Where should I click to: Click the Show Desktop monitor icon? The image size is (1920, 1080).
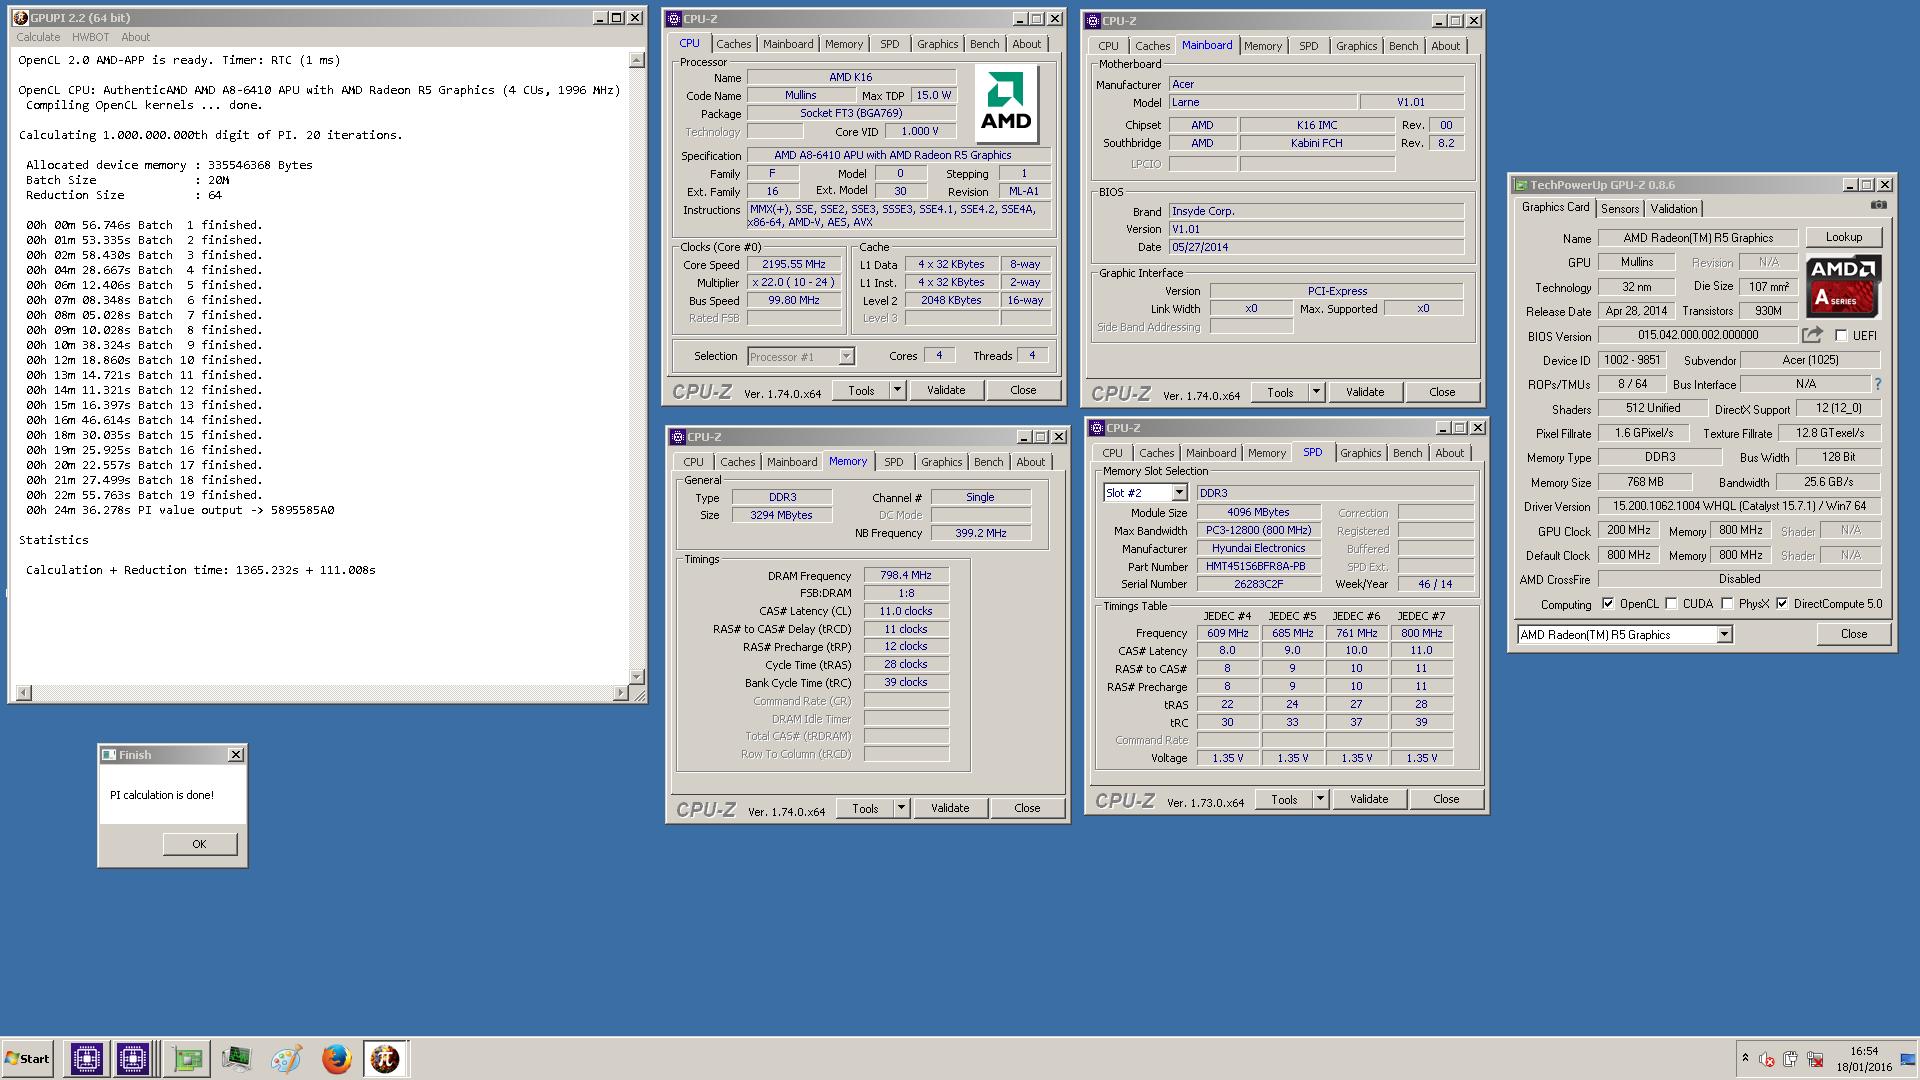click(x=1907, y=1059)
